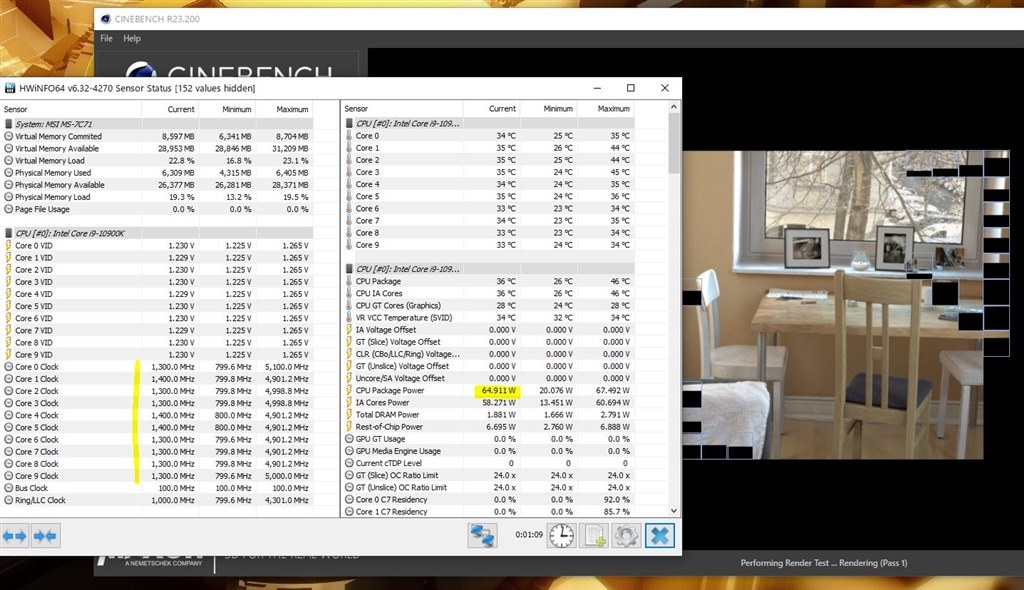This screenshot has width=1024, height=590.
Task: Select the GT (Unslice) OC Ratio Limit row
Action: click(x=487, y=487)
